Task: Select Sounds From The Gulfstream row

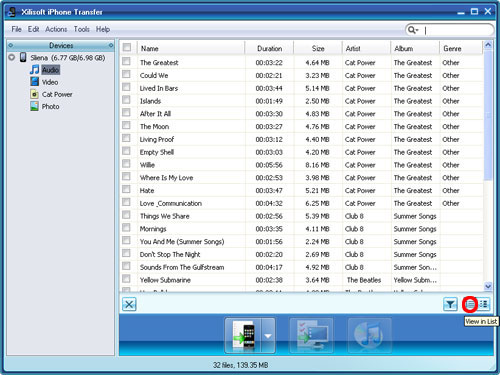Action: [x=302, y=267]
